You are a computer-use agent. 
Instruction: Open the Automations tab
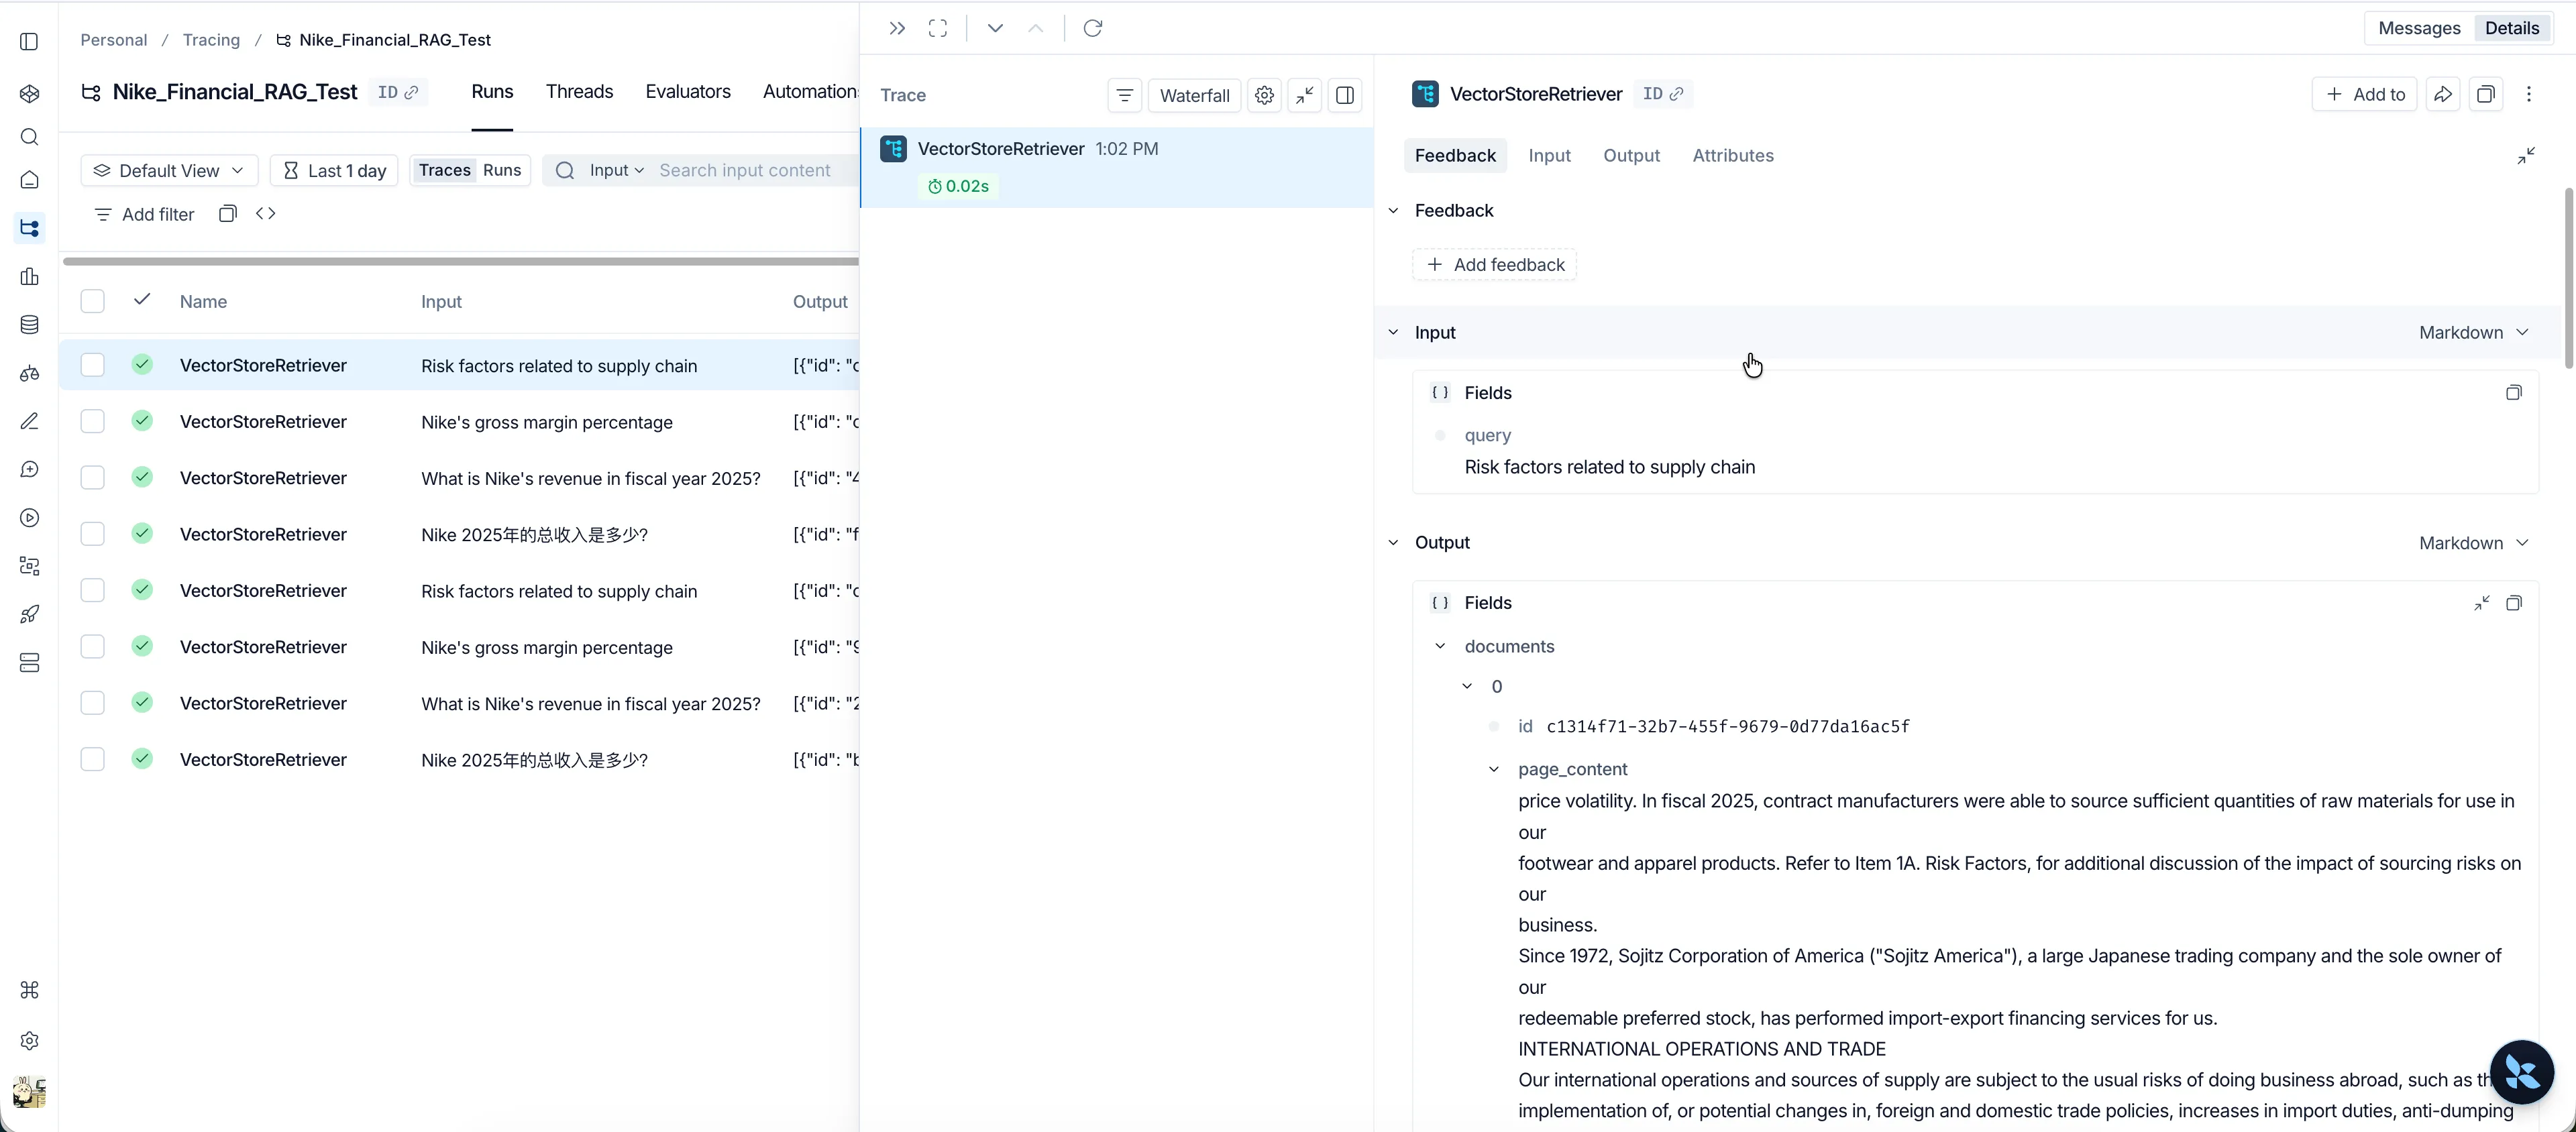(810, 92)
